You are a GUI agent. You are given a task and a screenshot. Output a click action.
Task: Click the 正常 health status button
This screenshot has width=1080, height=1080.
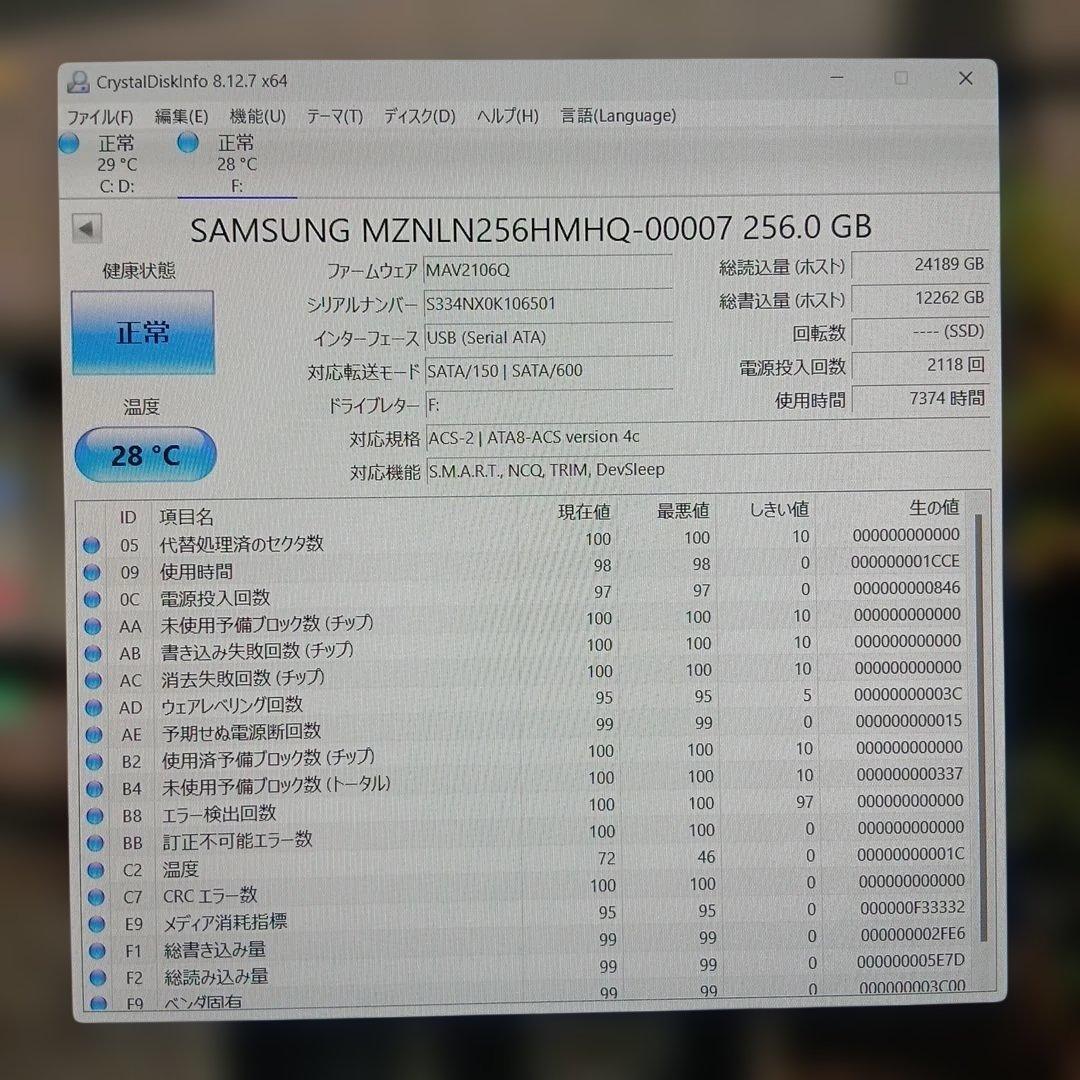coord(142,333)
